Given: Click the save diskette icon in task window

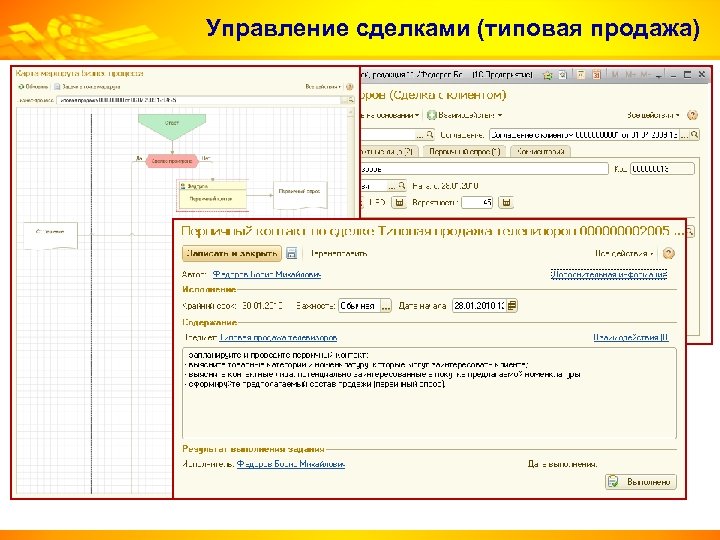Looking at the screenshot, I should tap(292, 253).
